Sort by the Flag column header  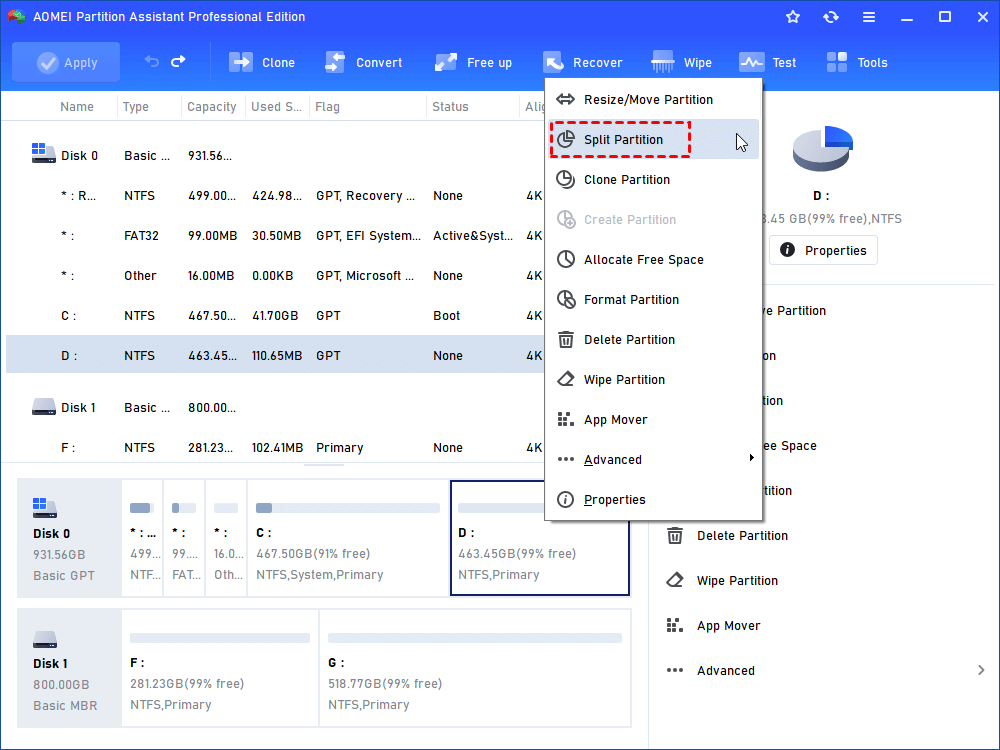[x=327, y=107]
